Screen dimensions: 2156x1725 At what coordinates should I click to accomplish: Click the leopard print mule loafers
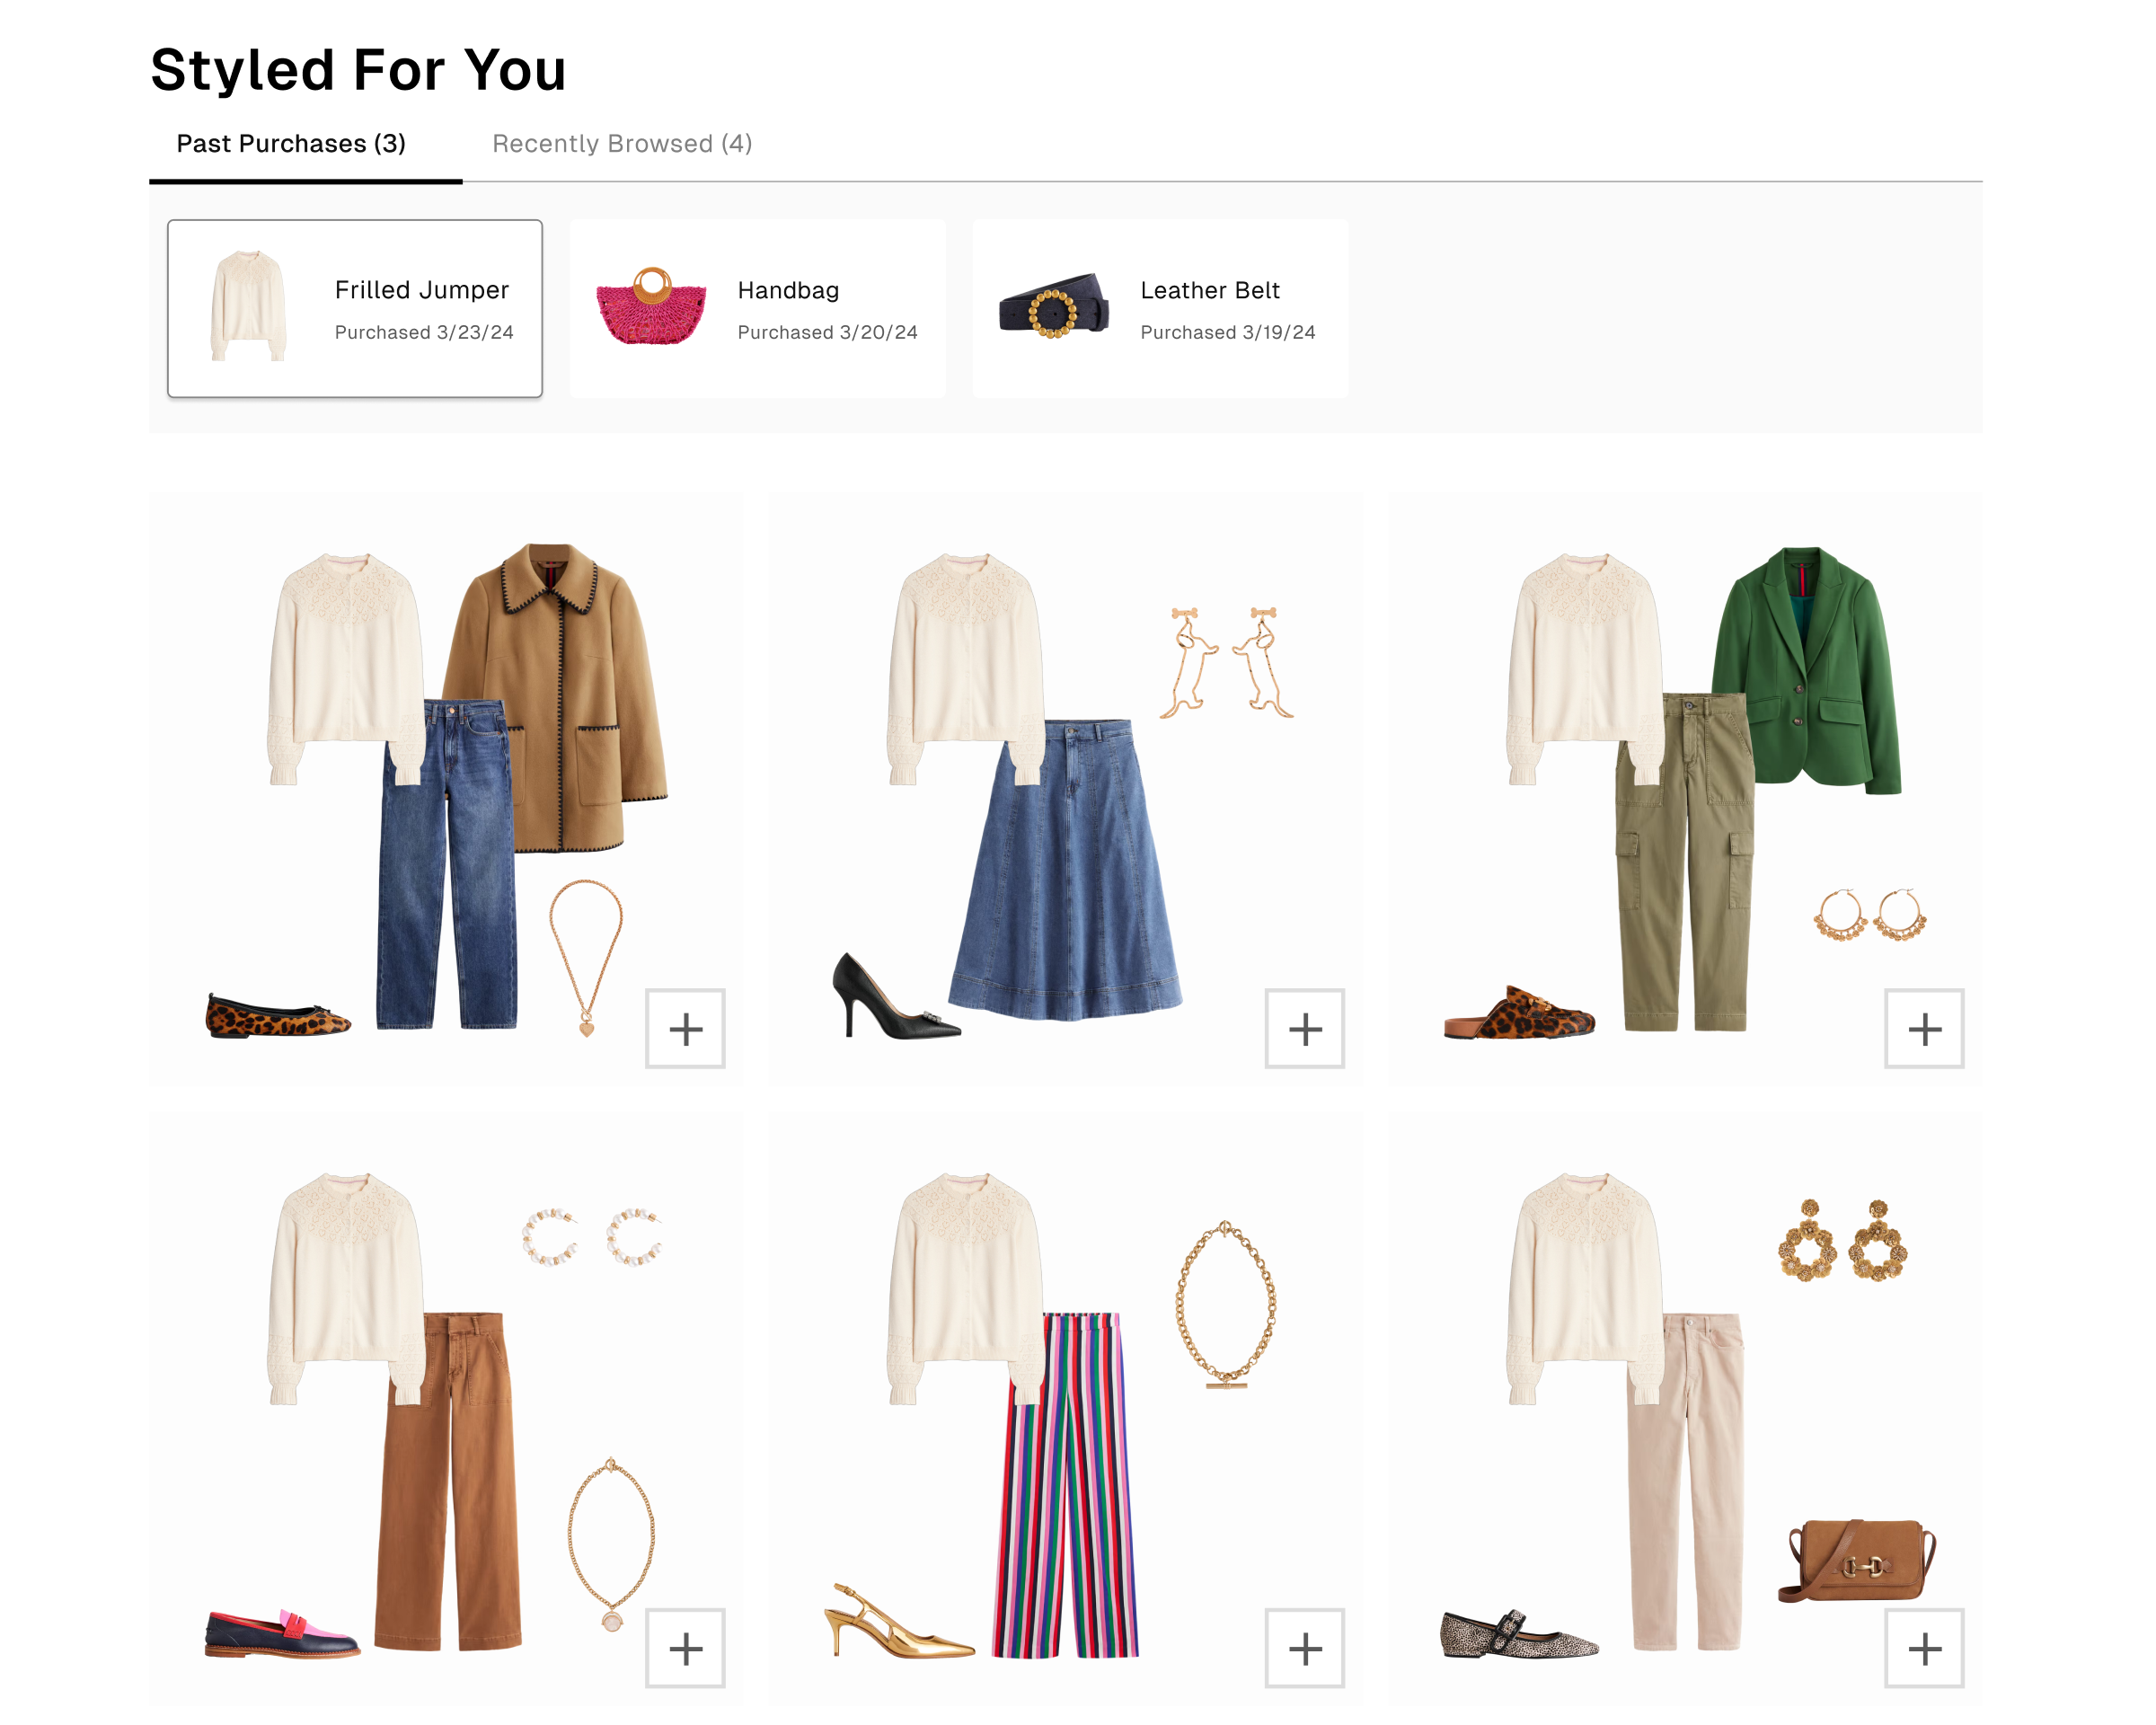point(1519,1013)
